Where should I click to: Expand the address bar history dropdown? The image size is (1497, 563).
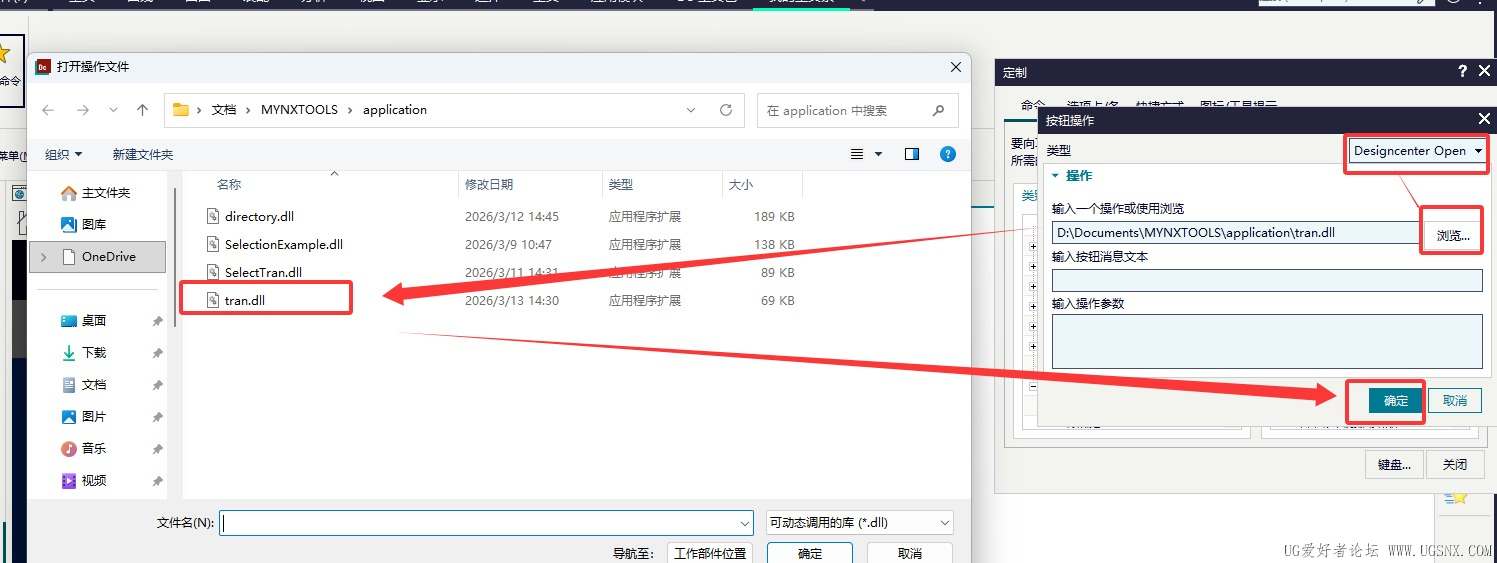point(692,110)
